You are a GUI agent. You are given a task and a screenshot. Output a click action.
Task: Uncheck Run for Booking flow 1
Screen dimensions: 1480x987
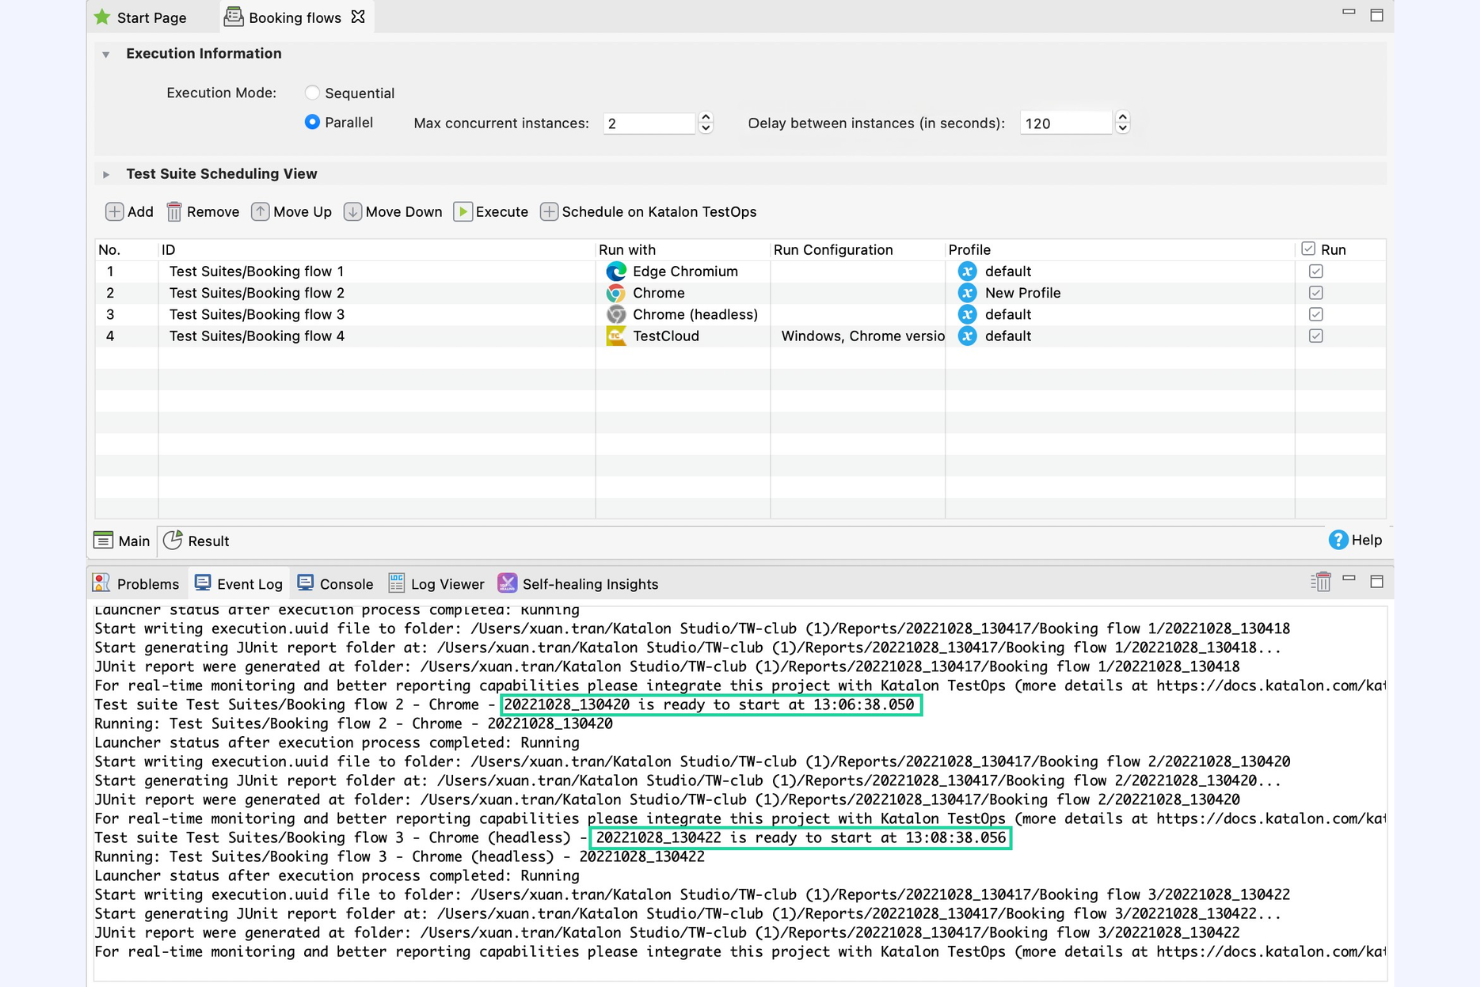coord(1316,271)
